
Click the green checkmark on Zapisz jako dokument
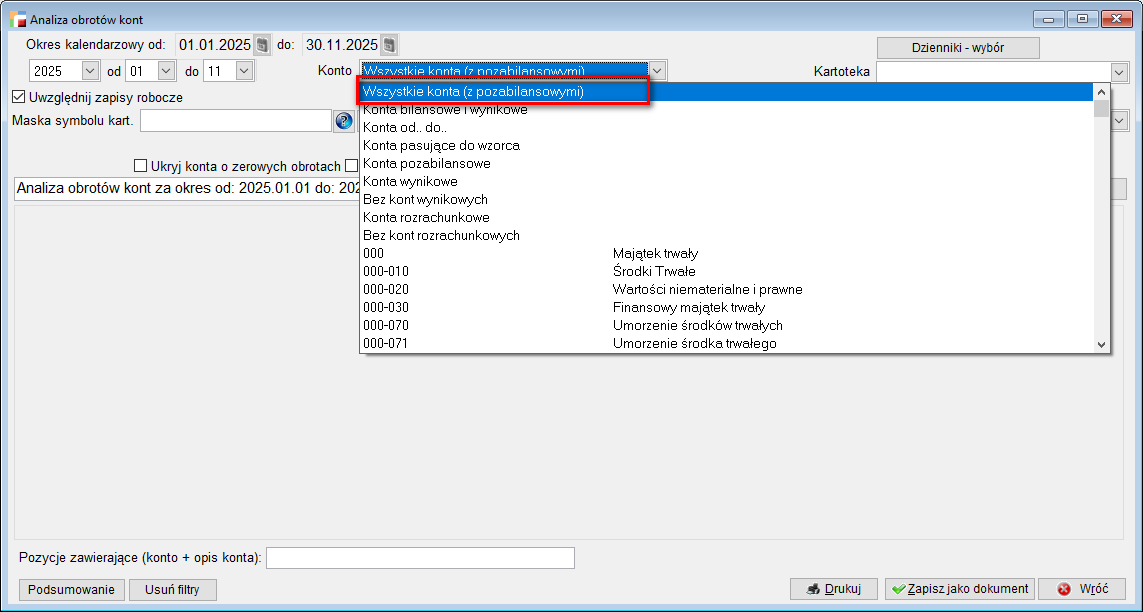click(x=899, y=589)
